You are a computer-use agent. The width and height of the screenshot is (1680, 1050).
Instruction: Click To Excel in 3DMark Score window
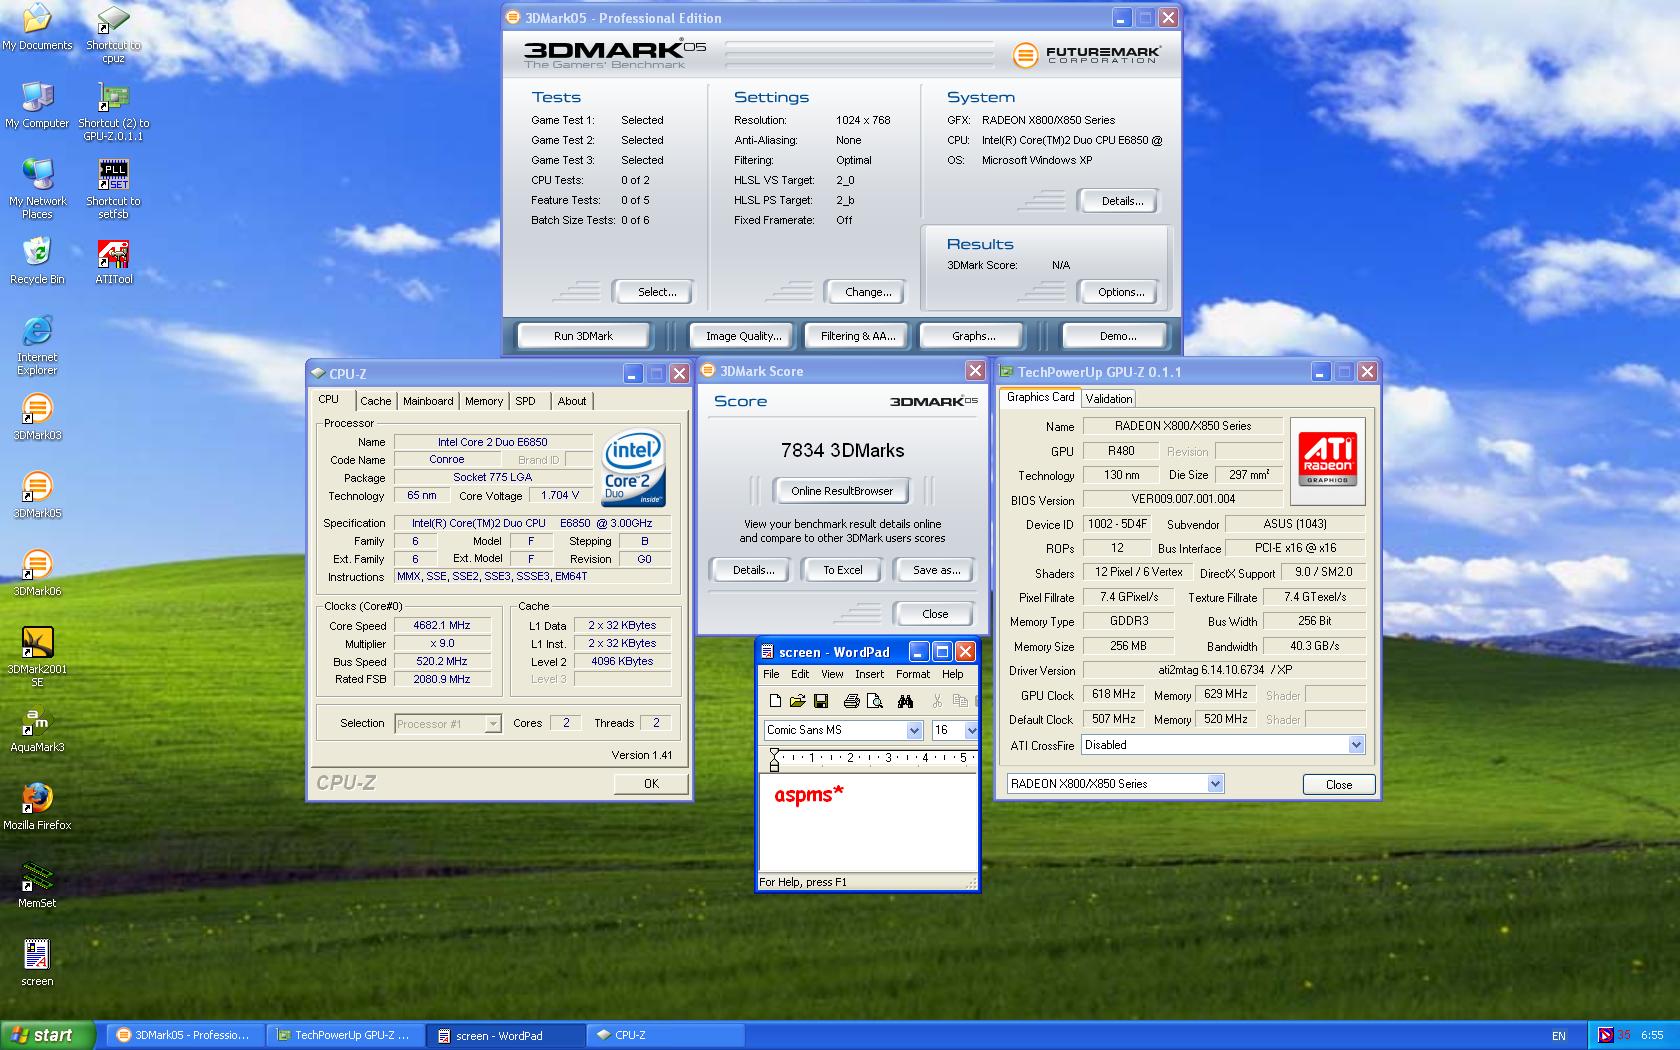click(x=842, y=570)
